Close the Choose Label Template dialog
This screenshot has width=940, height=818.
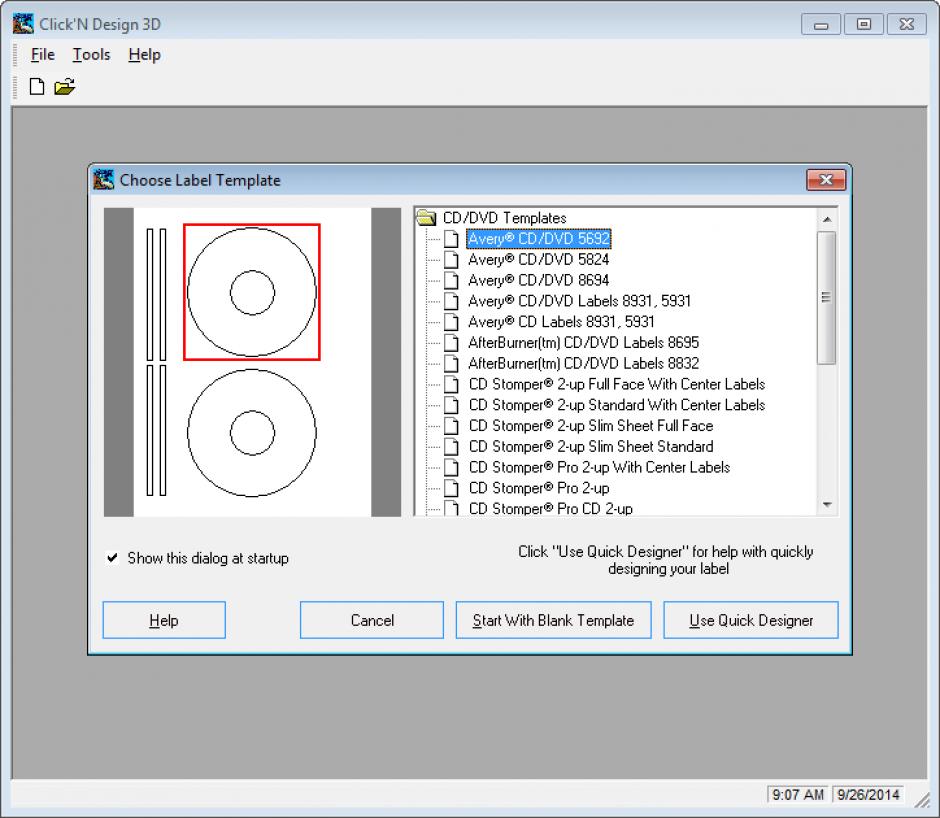(x=826, y=179)
